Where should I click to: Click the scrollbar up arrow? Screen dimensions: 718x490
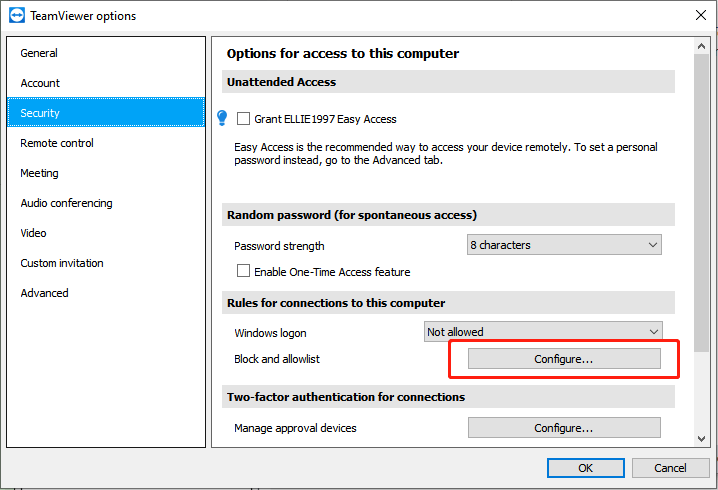701,46
